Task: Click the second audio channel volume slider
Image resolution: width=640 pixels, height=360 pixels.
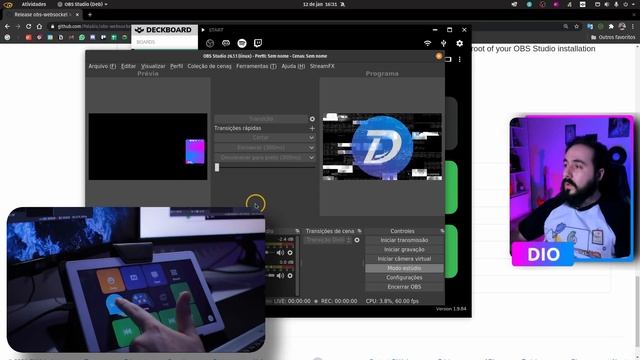Action: pos(271,276)
